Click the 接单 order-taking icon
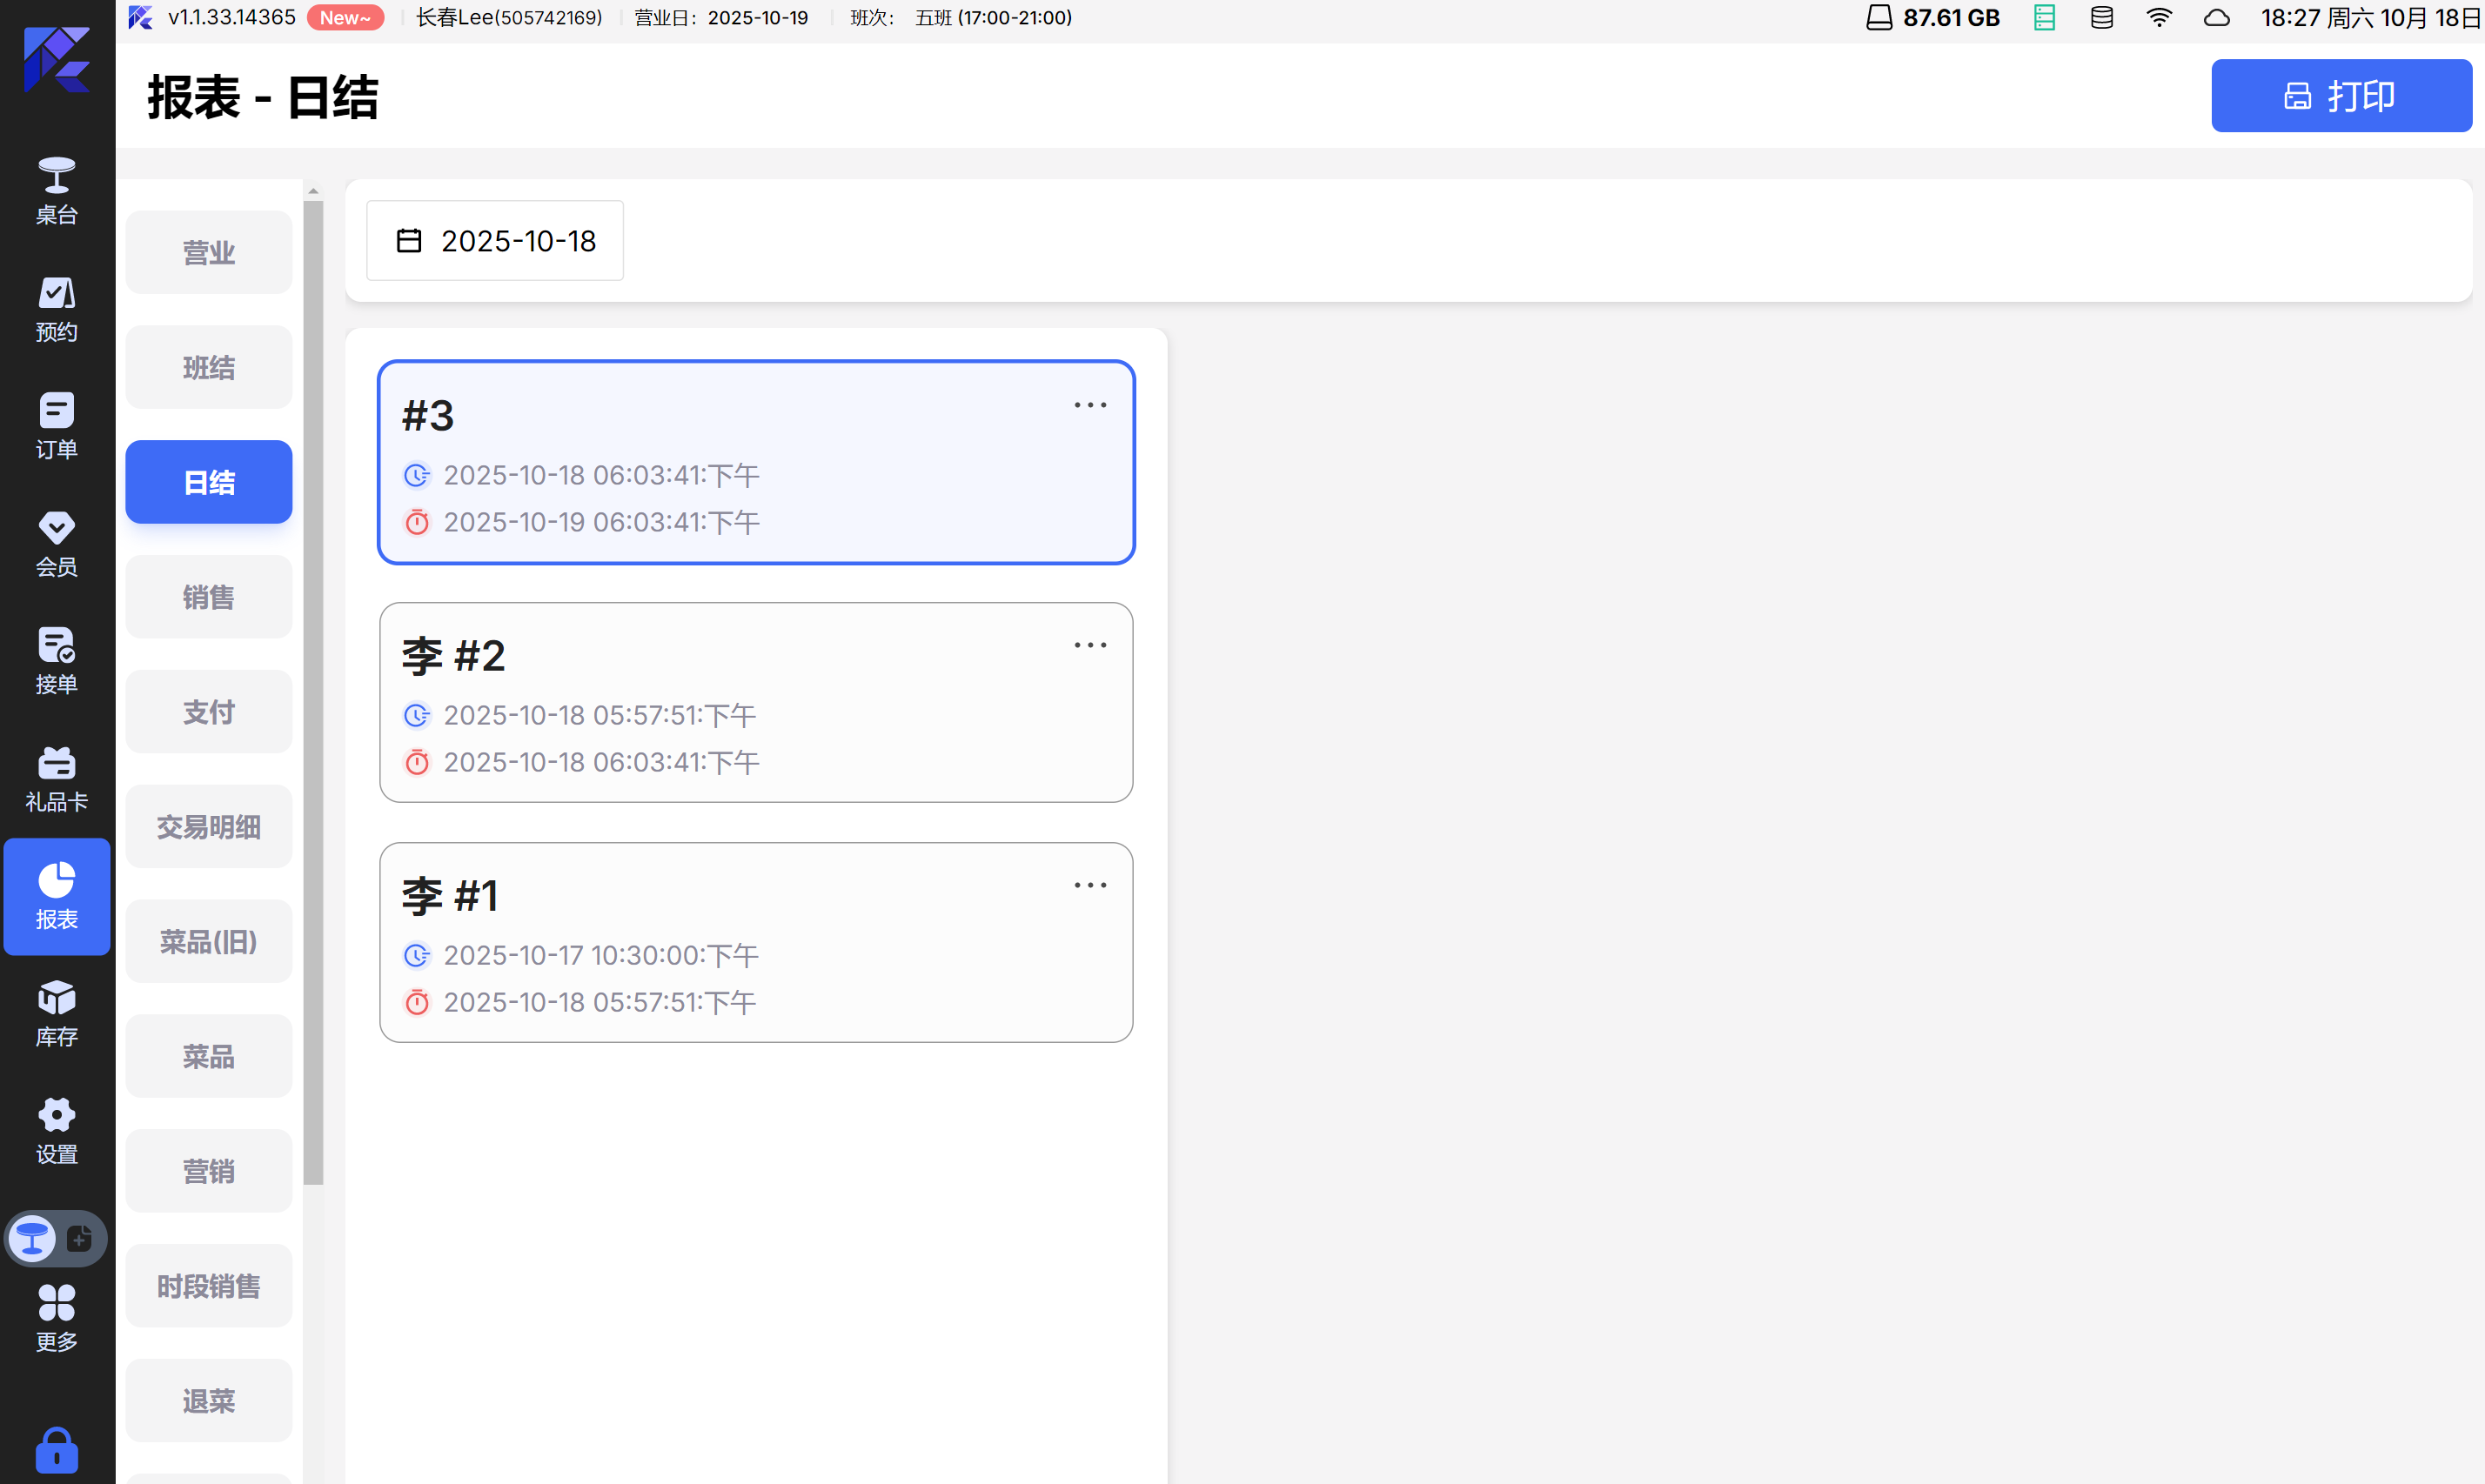 click(56, 660)
